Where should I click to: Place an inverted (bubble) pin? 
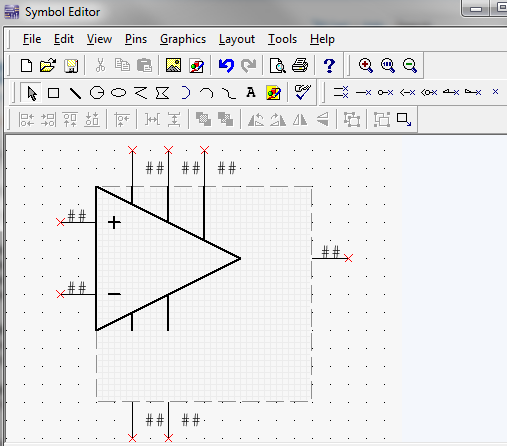[385, 92]
